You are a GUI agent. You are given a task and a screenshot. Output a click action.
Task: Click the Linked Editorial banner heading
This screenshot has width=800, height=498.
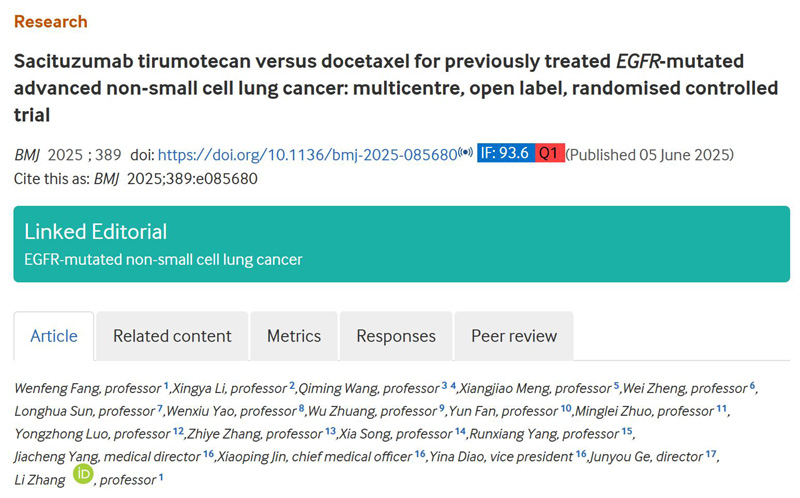(x=96, y=232)
